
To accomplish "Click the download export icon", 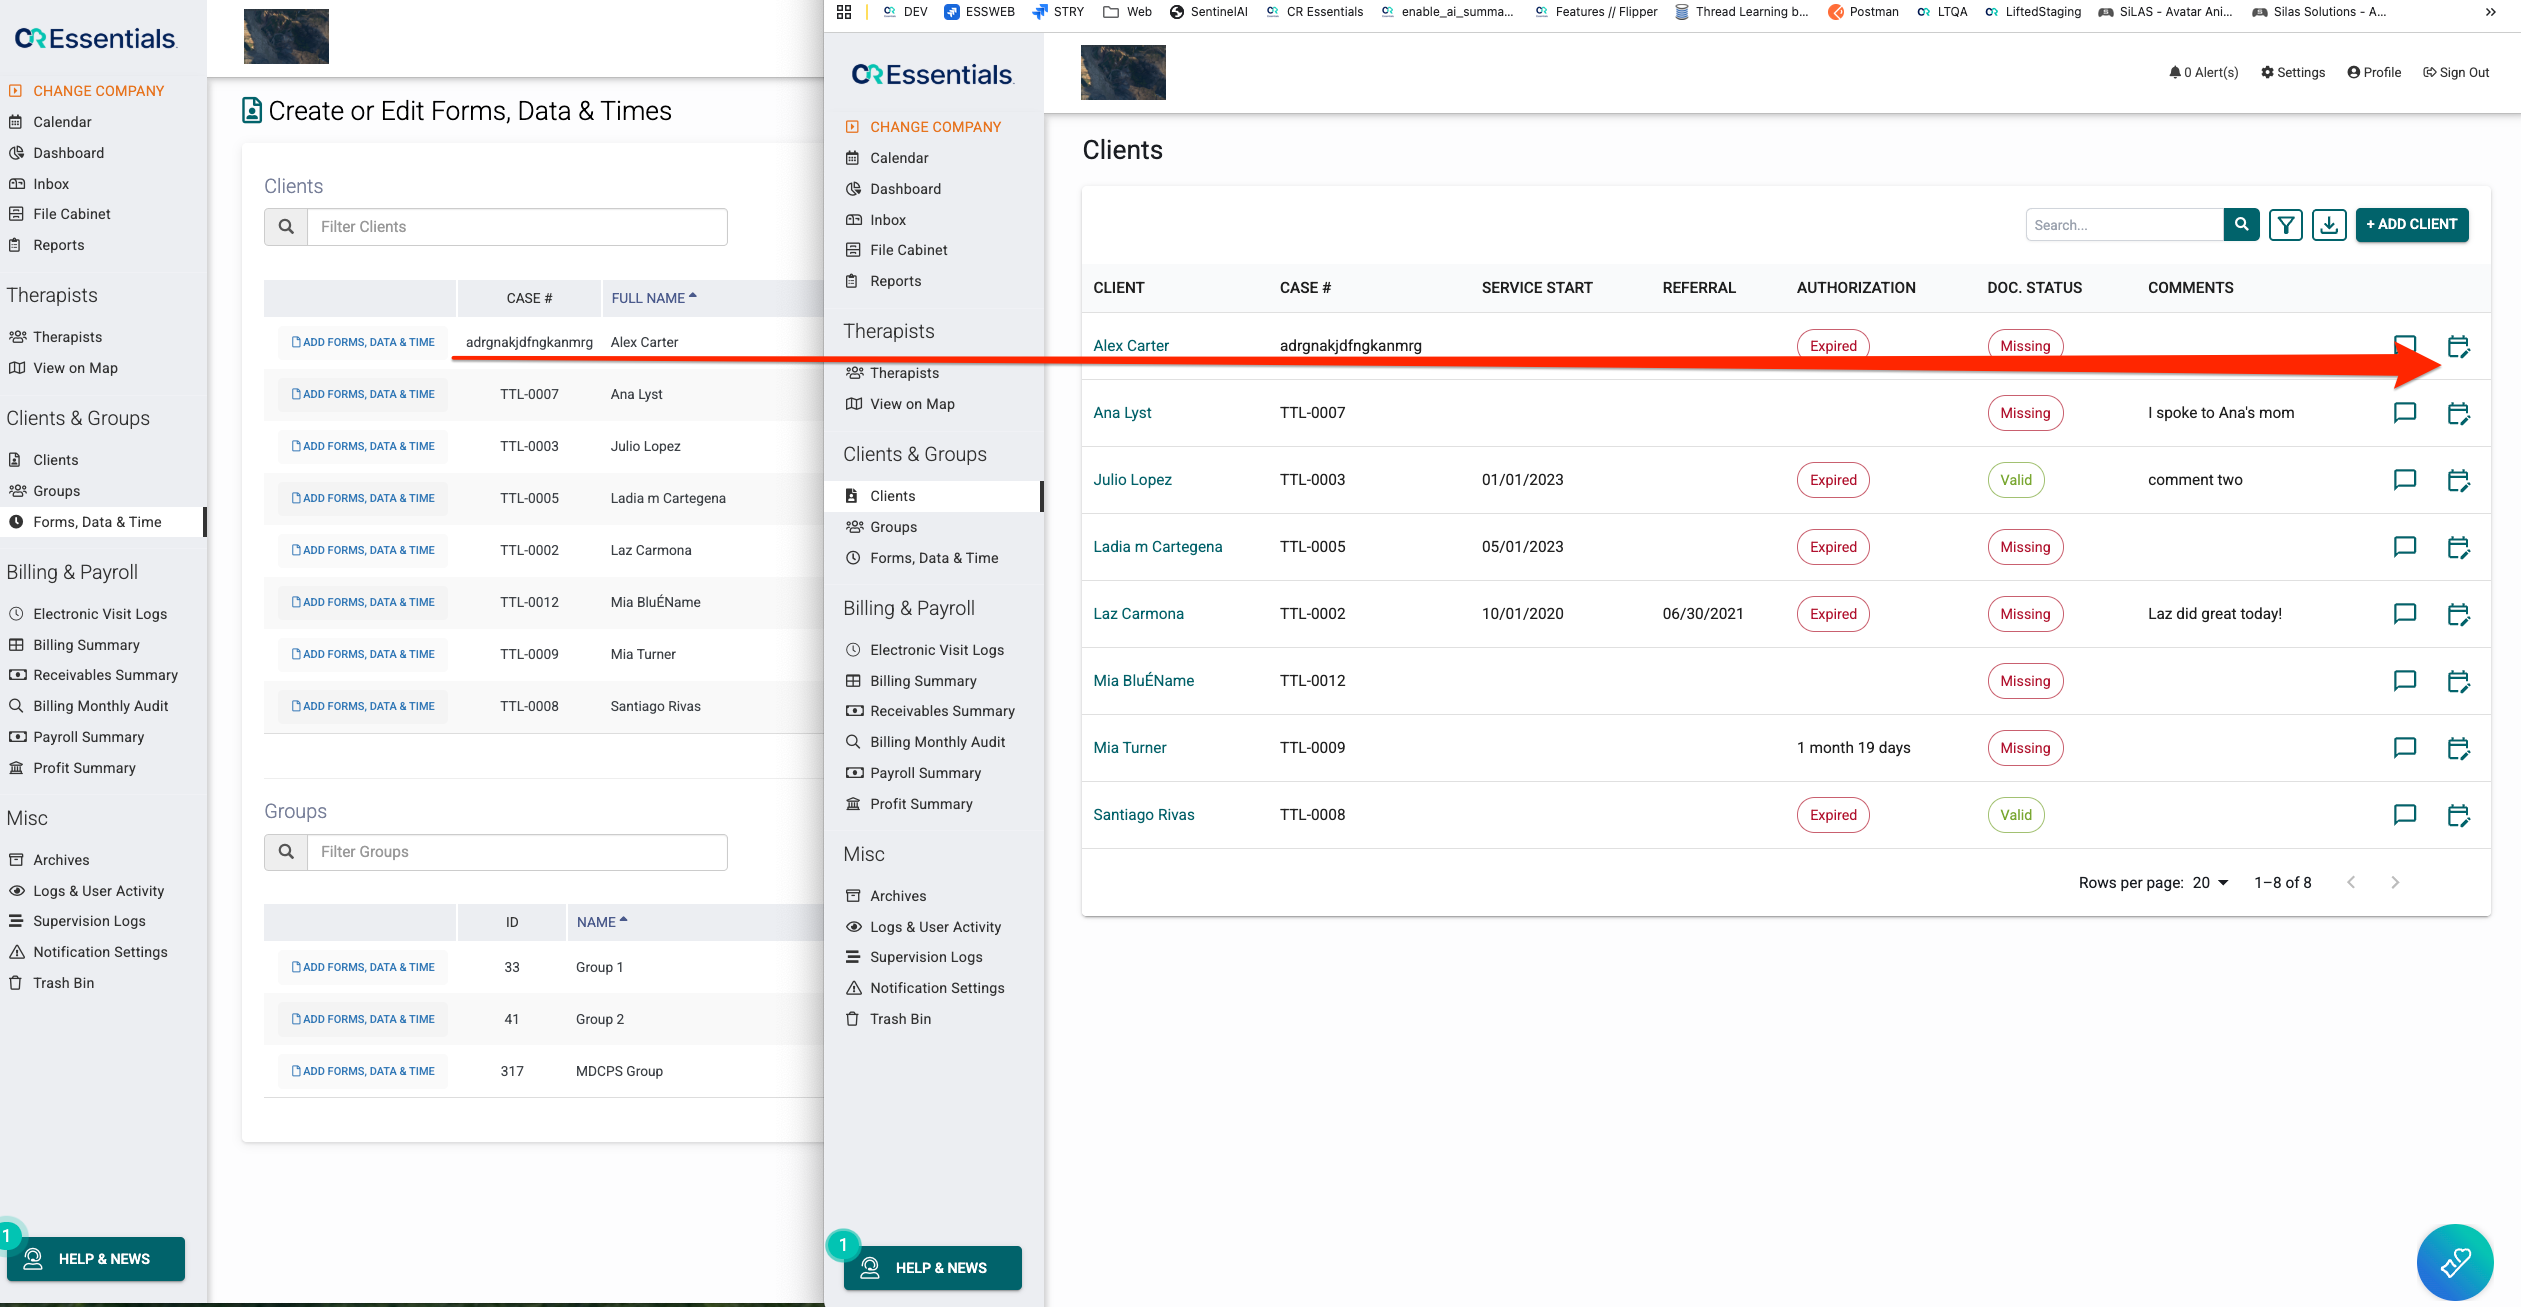I will pyautogui.click(x=2329, y=225).
